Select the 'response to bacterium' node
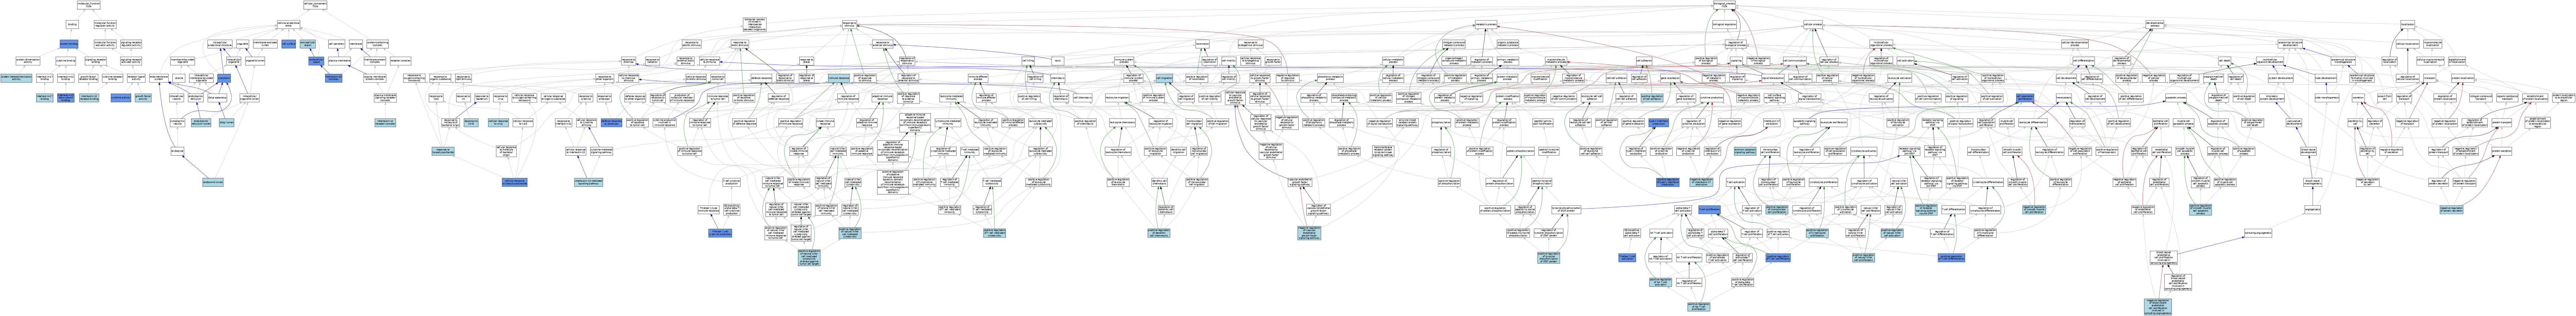 [x=482, y=98]
